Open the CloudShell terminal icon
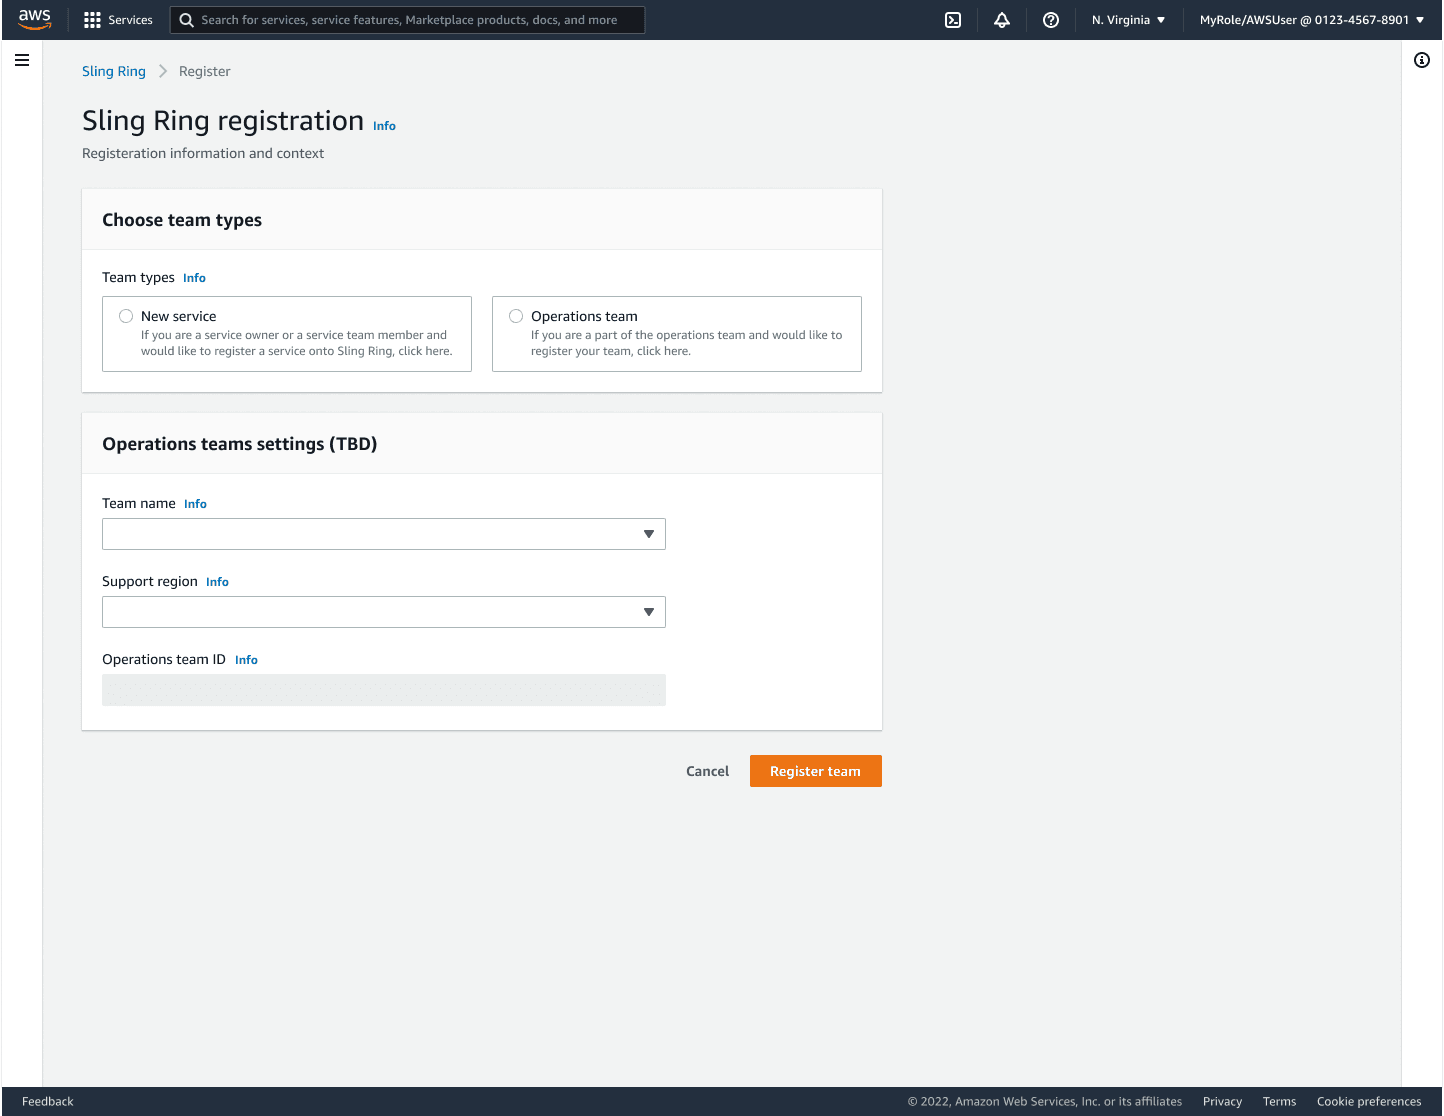 pos(953,20)
